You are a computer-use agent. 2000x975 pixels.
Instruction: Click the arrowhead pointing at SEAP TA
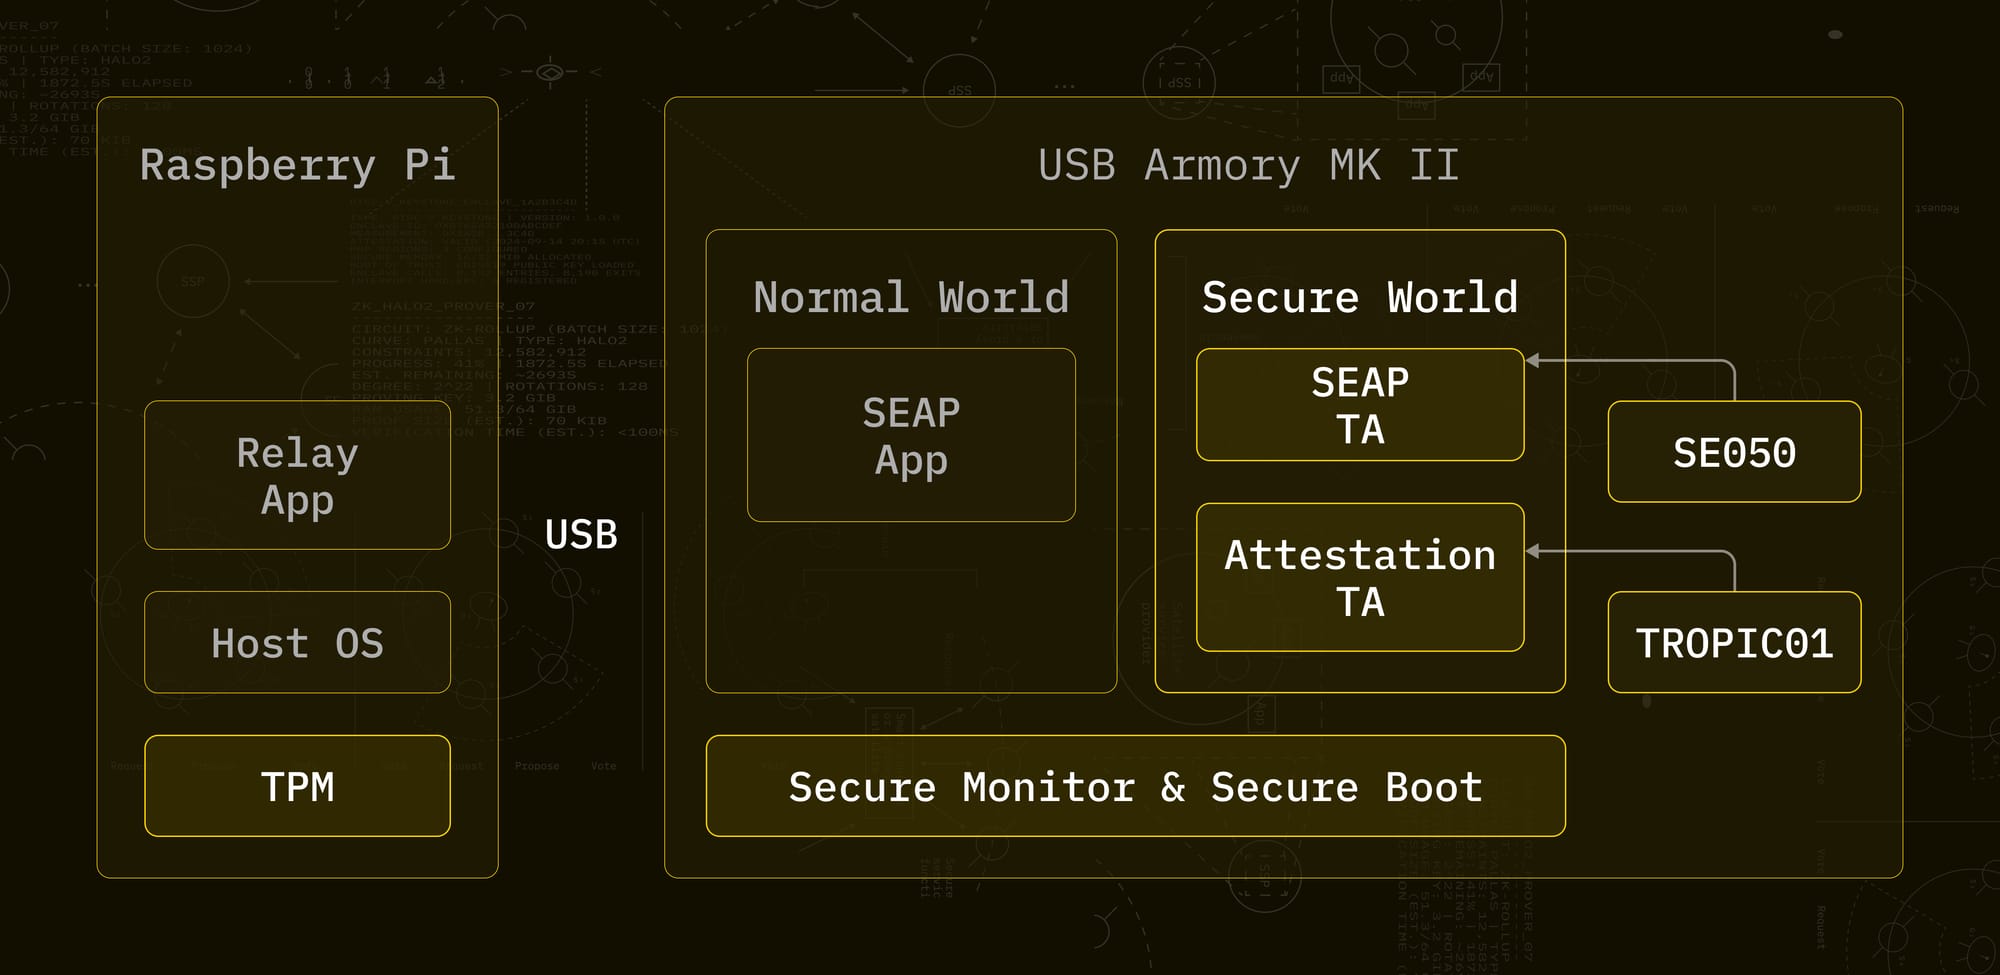(1533, 360)
